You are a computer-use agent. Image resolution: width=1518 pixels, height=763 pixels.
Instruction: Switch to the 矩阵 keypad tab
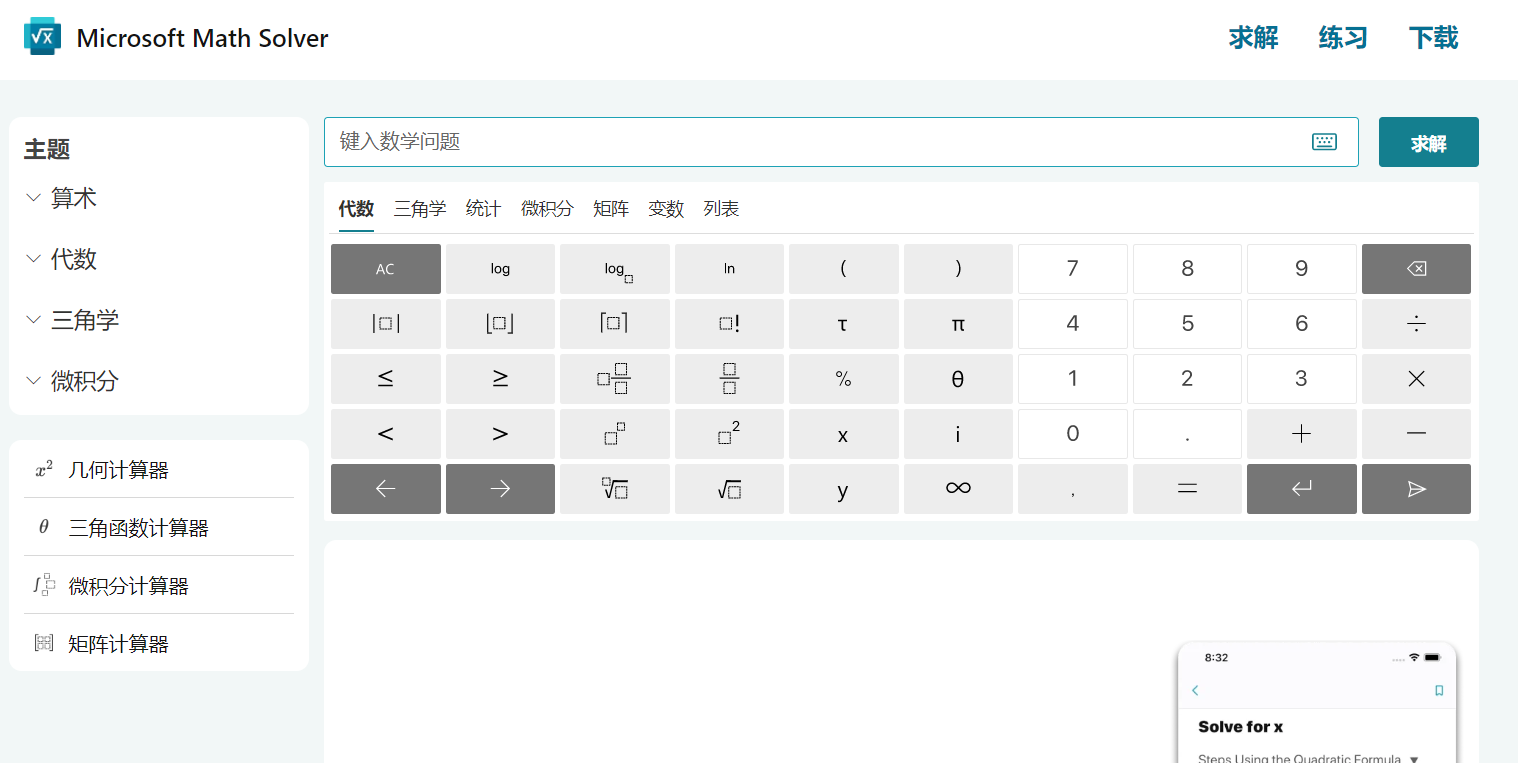tap(611, 209)
